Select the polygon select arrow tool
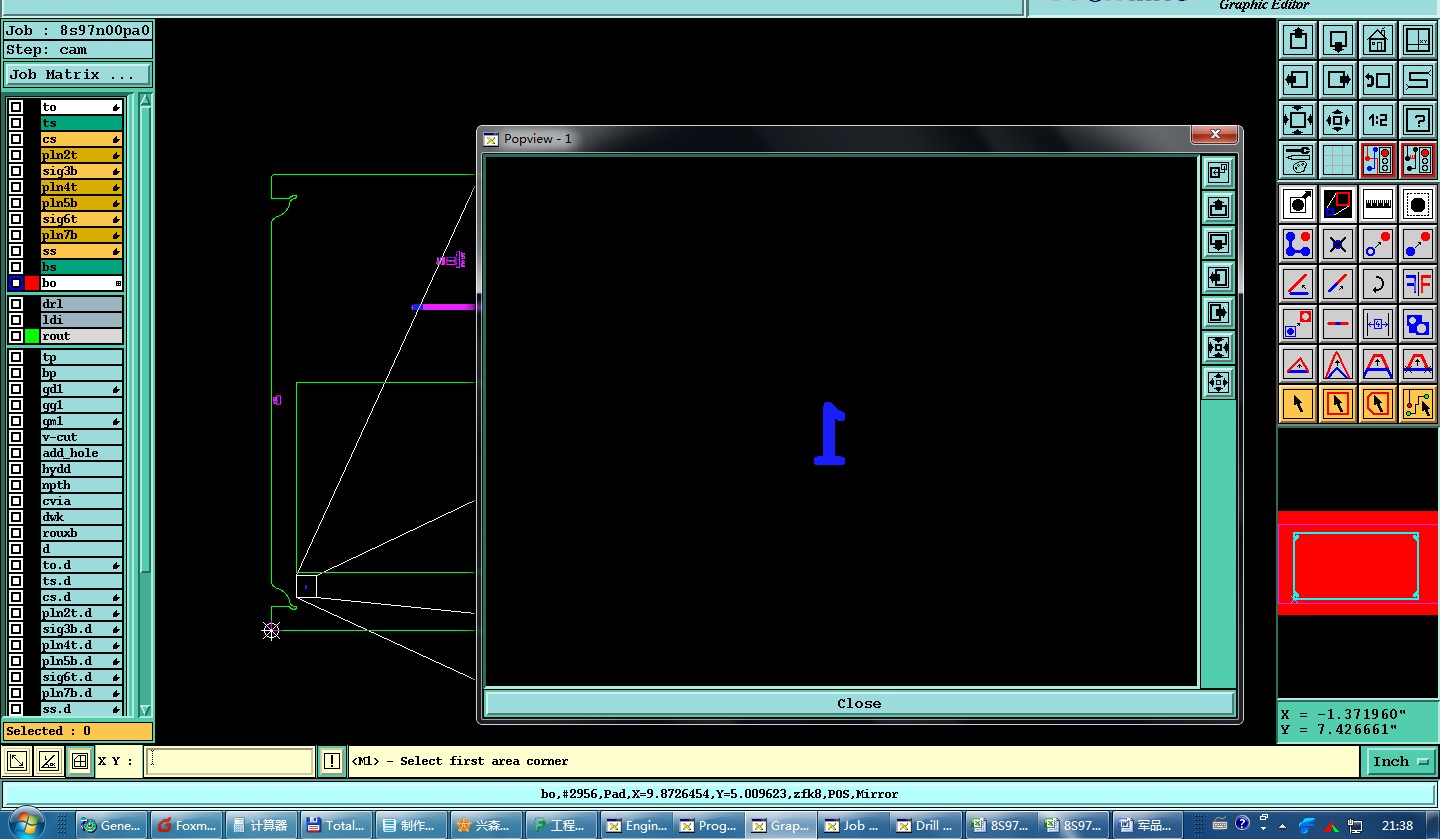The width and height of the screenshot is (1440, 839). click(1378, 404)
